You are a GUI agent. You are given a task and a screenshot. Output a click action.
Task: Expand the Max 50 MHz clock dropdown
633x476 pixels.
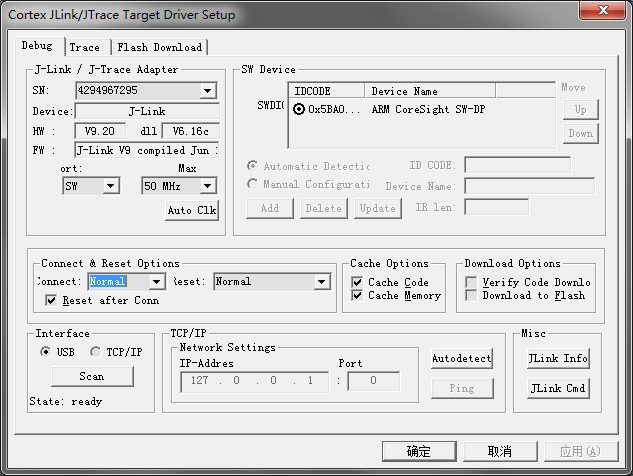click(208, 186)
